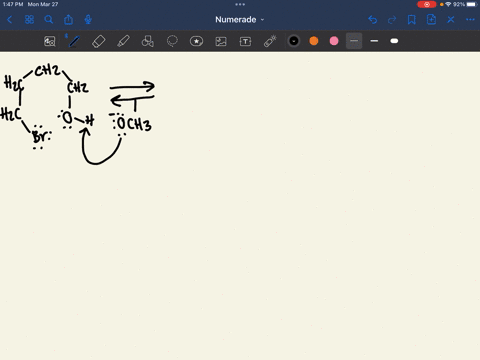Add a new page
This screenshot has width=480, height=360.
431,20
